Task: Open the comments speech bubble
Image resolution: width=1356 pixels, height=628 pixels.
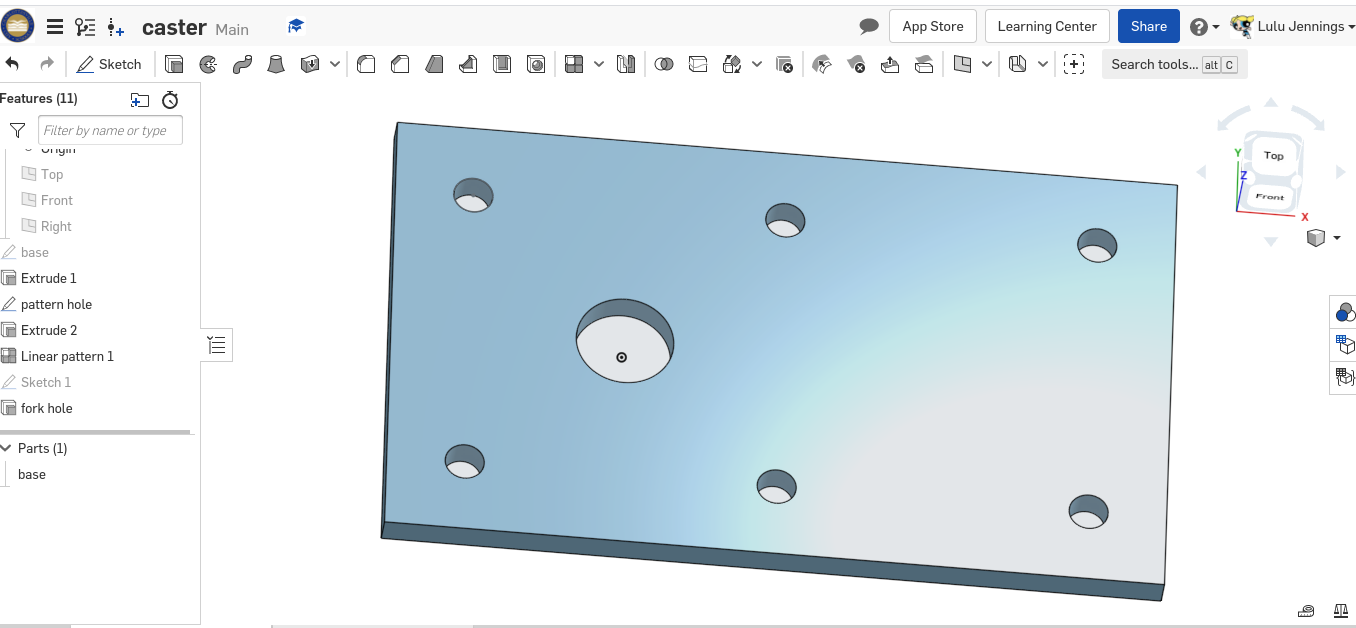Action: click(x=869, y=27)
